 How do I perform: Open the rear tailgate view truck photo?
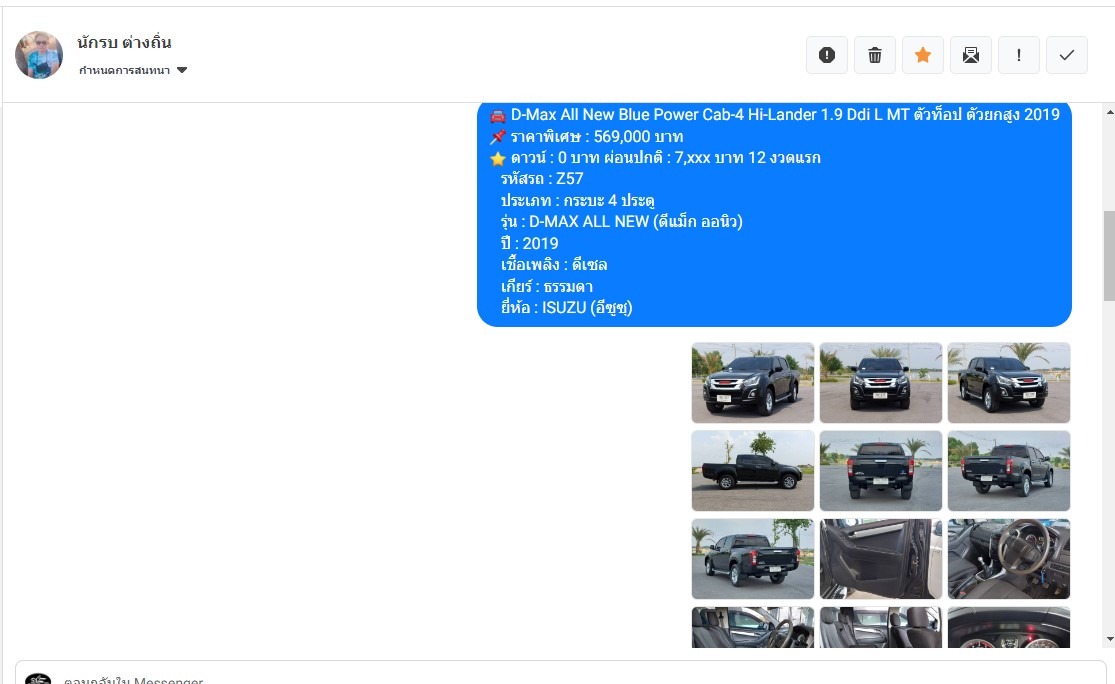point(881,471)
